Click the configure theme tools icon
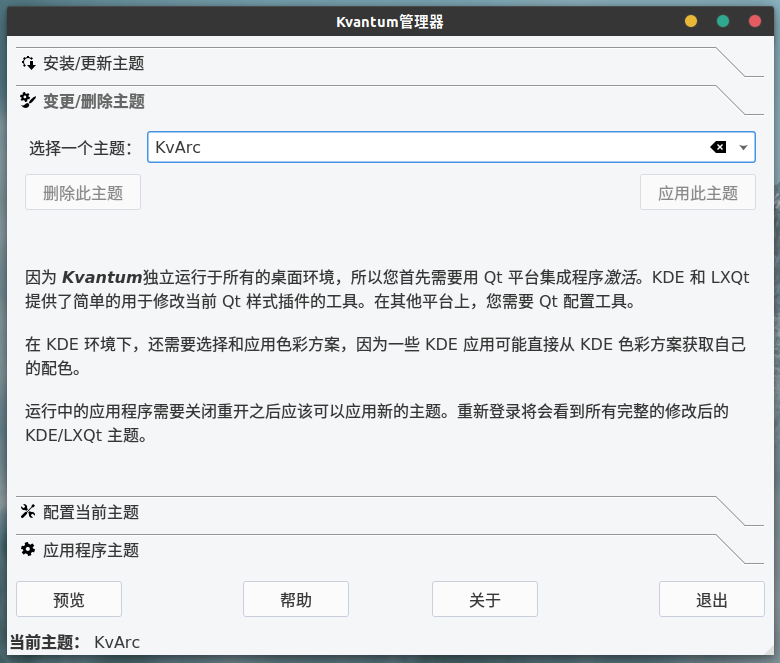The image size is (780, 663). (x=28, y=511)
